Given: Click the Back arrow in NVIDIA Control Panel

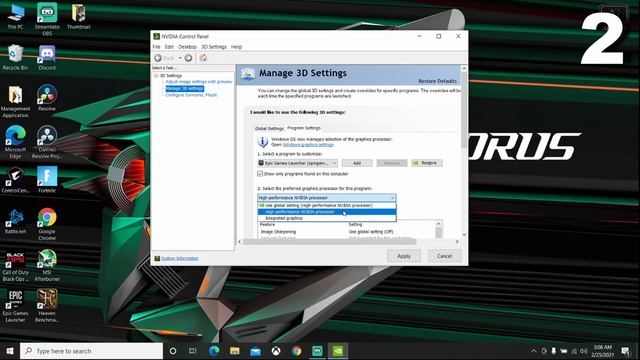Looking at the screenshot, I should click(158, 58).
